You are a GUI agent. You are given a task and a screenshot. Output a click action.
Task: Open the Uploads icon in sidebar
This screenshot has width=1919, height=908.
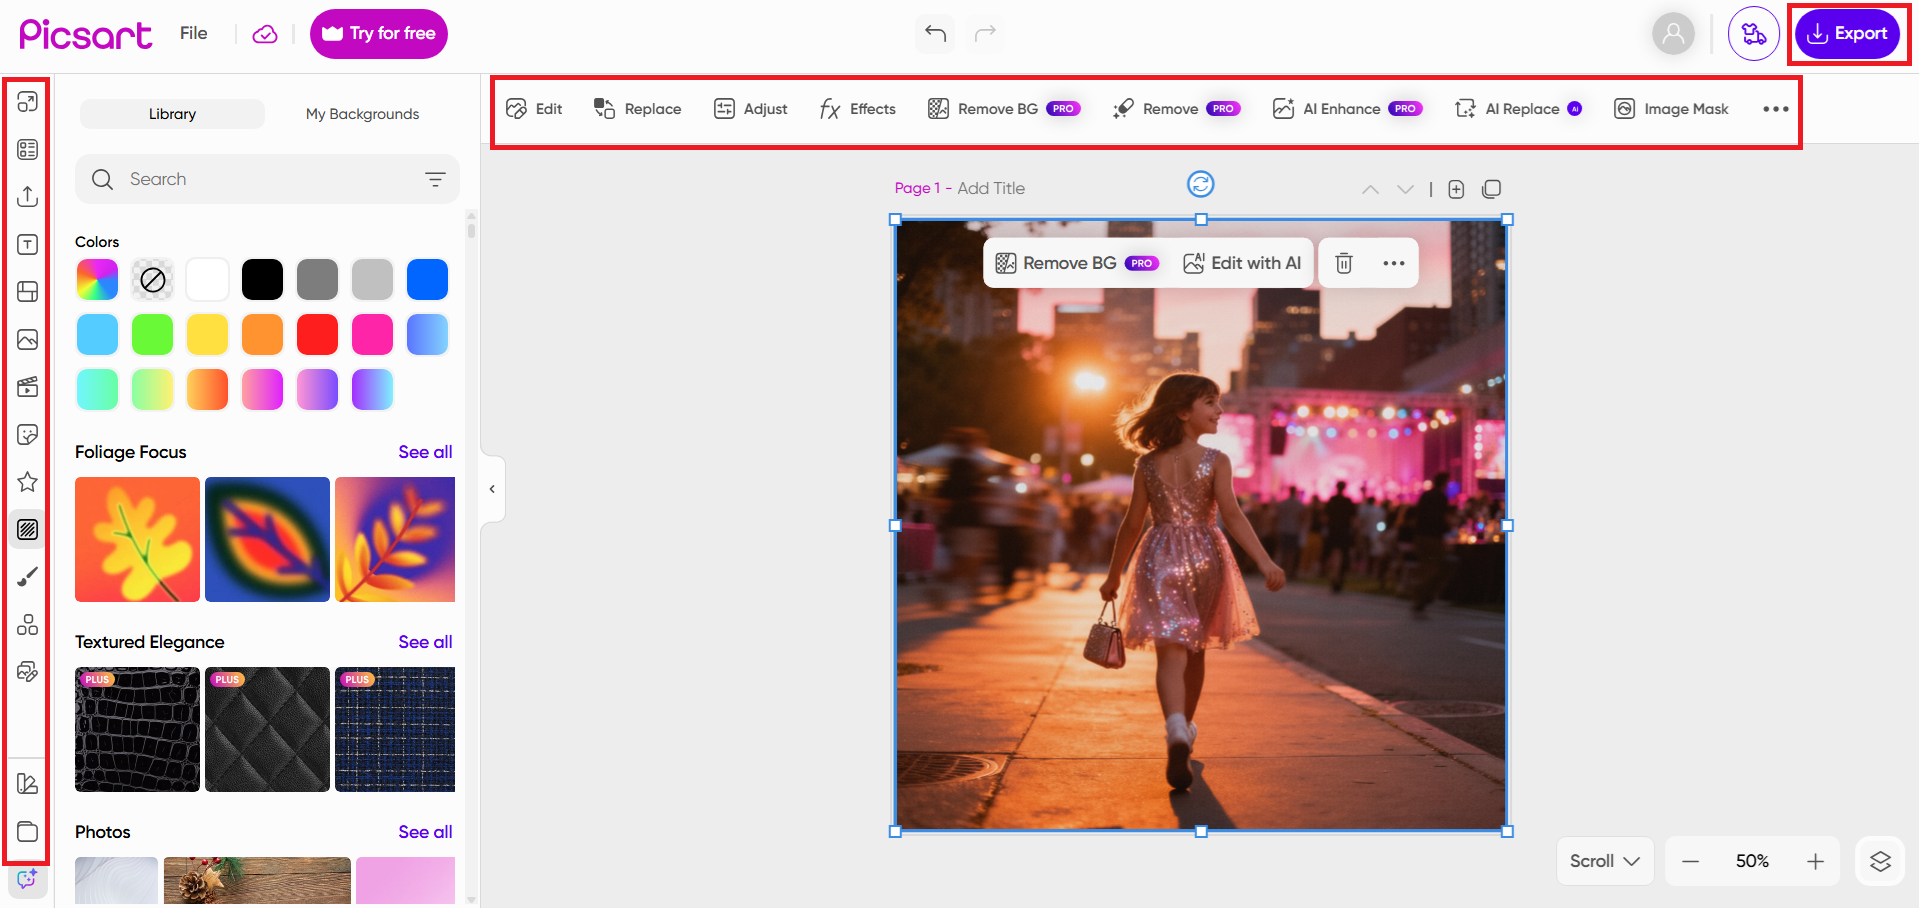point(28,197)
